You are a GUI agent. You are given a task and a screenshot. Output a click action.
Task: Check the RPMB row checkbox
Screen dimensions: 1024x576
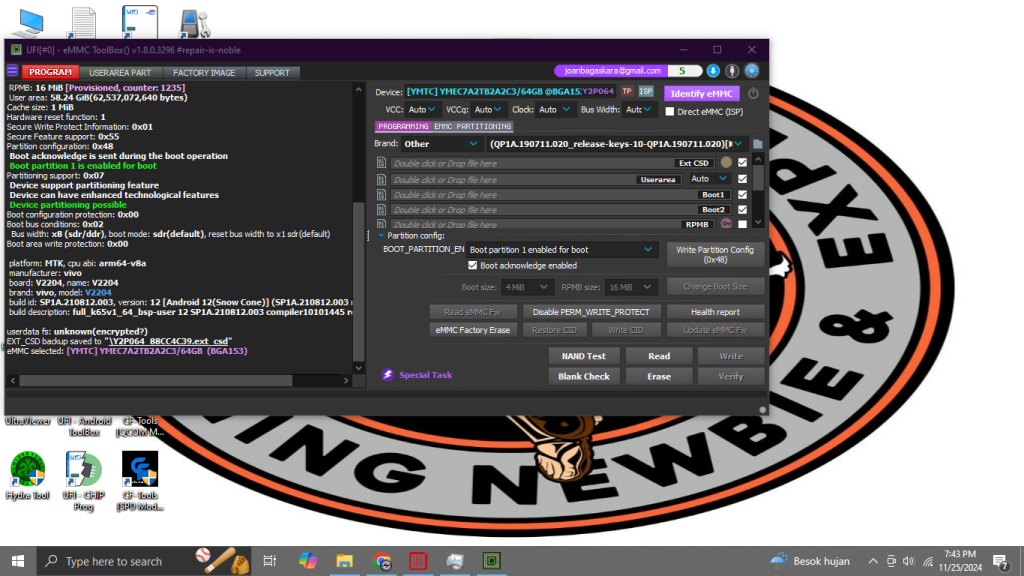[x=743, y=224]
